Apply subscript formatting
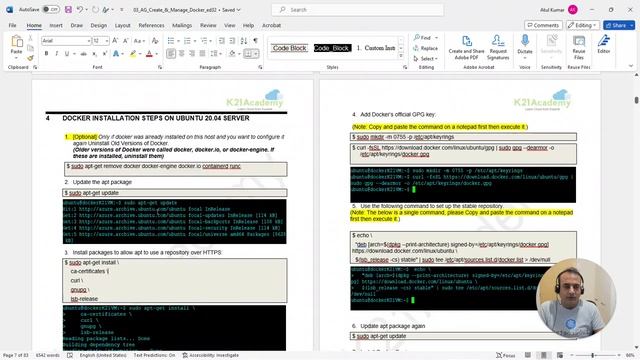This screenshot has height=360, width=640. click(94, 53)
